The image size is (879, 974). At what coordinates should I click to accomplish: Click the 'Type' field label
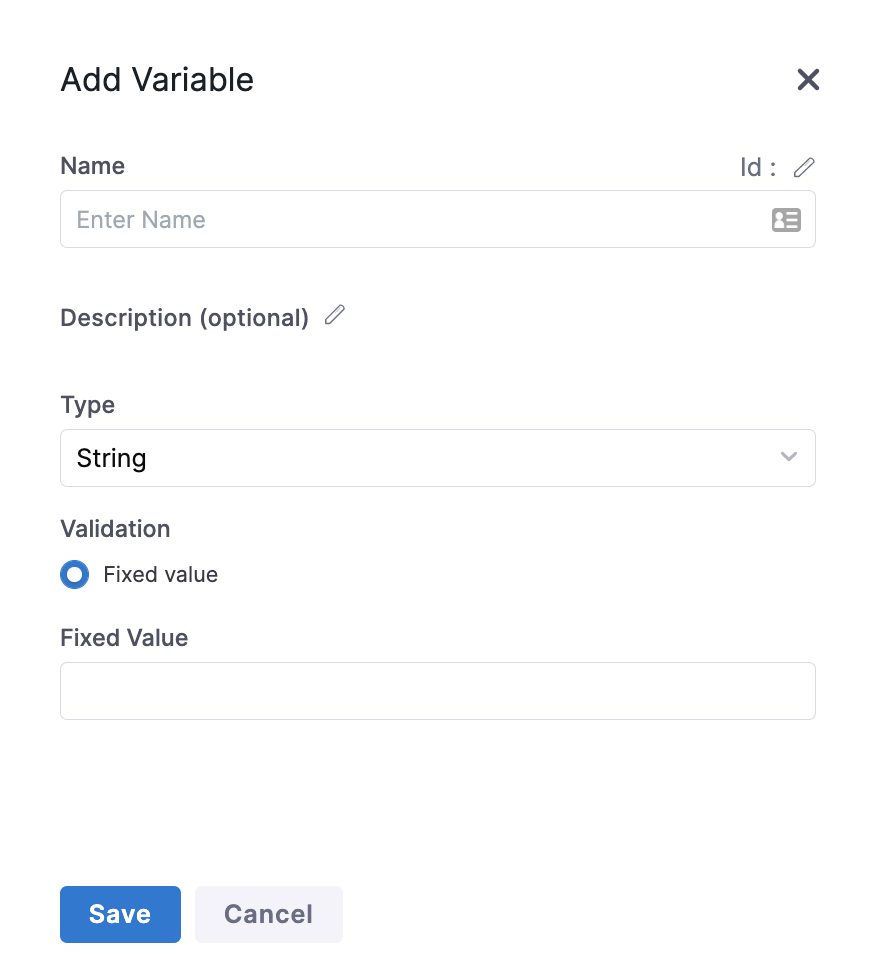(x=87, y=405)
